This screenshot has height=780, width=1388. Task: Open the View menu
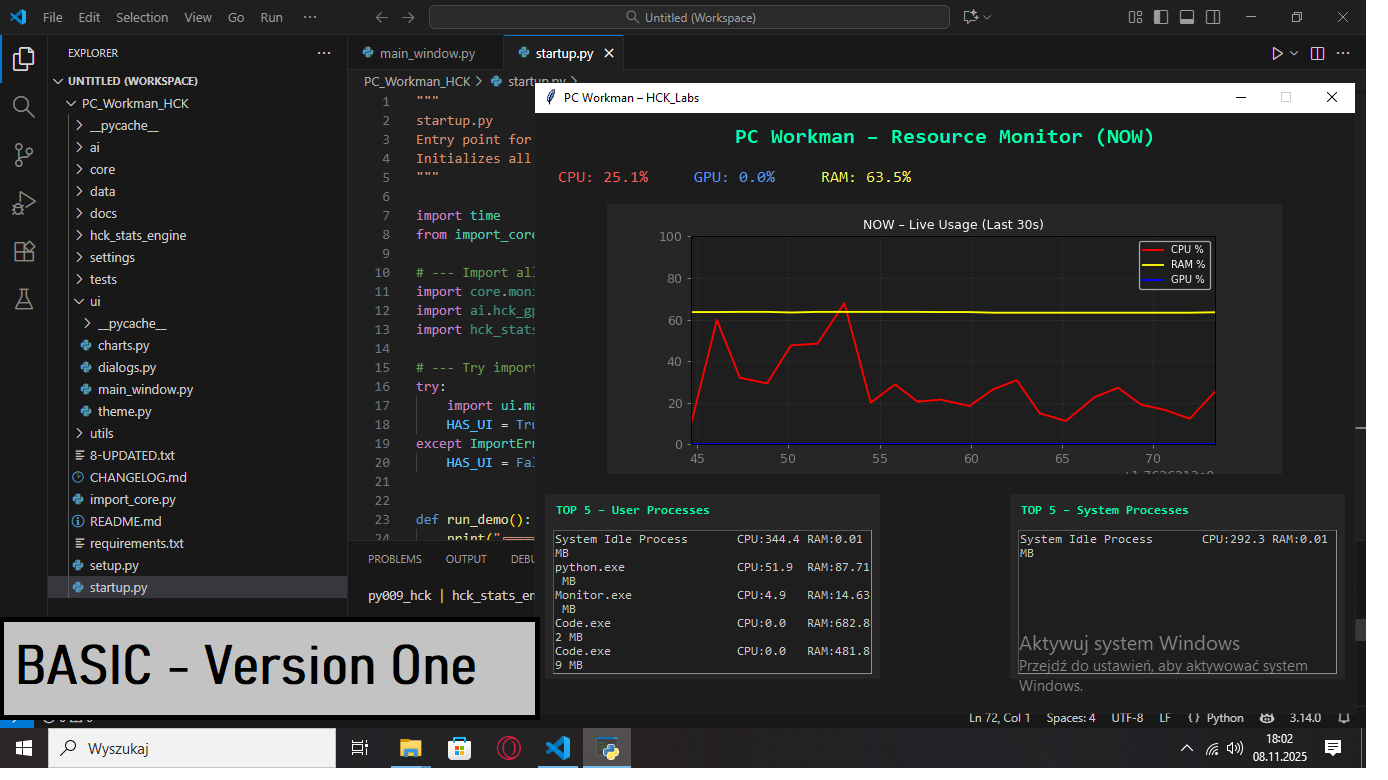197,16
